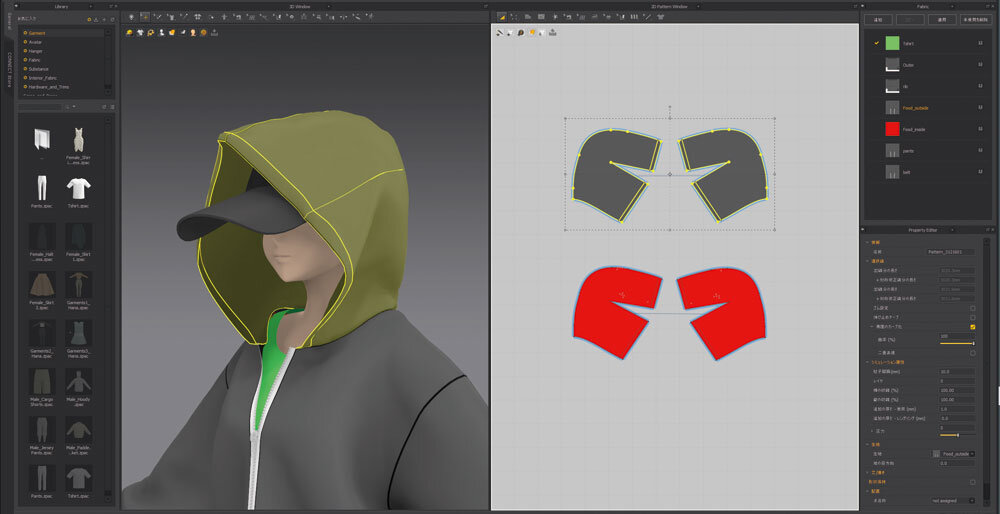1000x514 pixels.
Task: Click the first tool in the 2D Pattern toolbar
Action: pyautogui.click(x=501, y=17)
